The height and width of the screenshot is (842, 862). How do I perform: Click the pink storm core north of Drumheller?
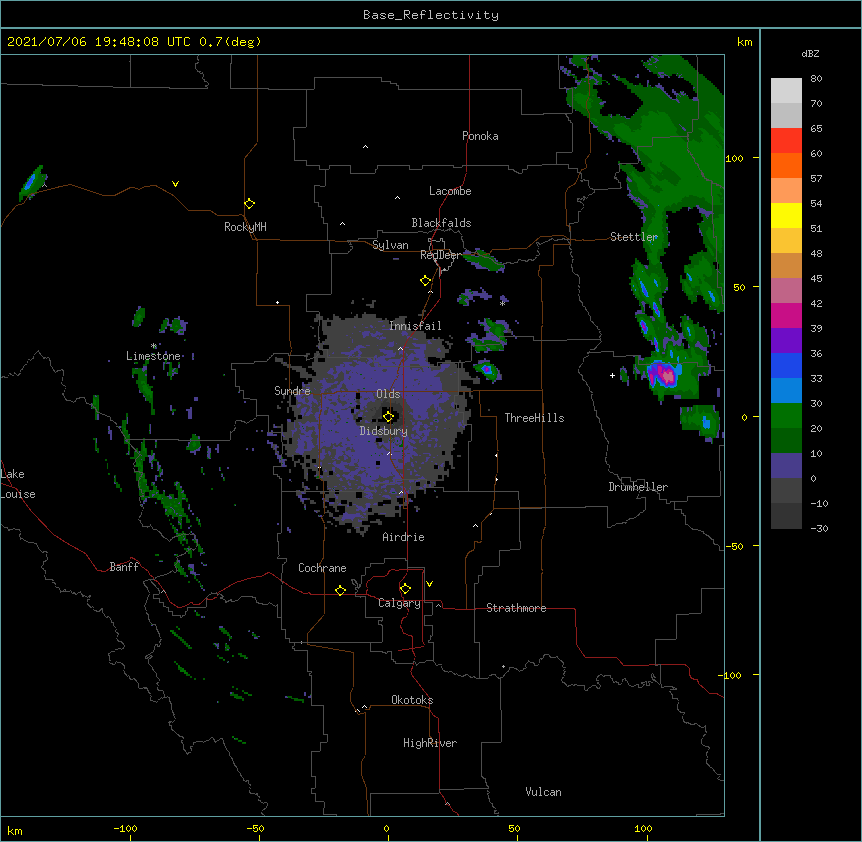667,376
